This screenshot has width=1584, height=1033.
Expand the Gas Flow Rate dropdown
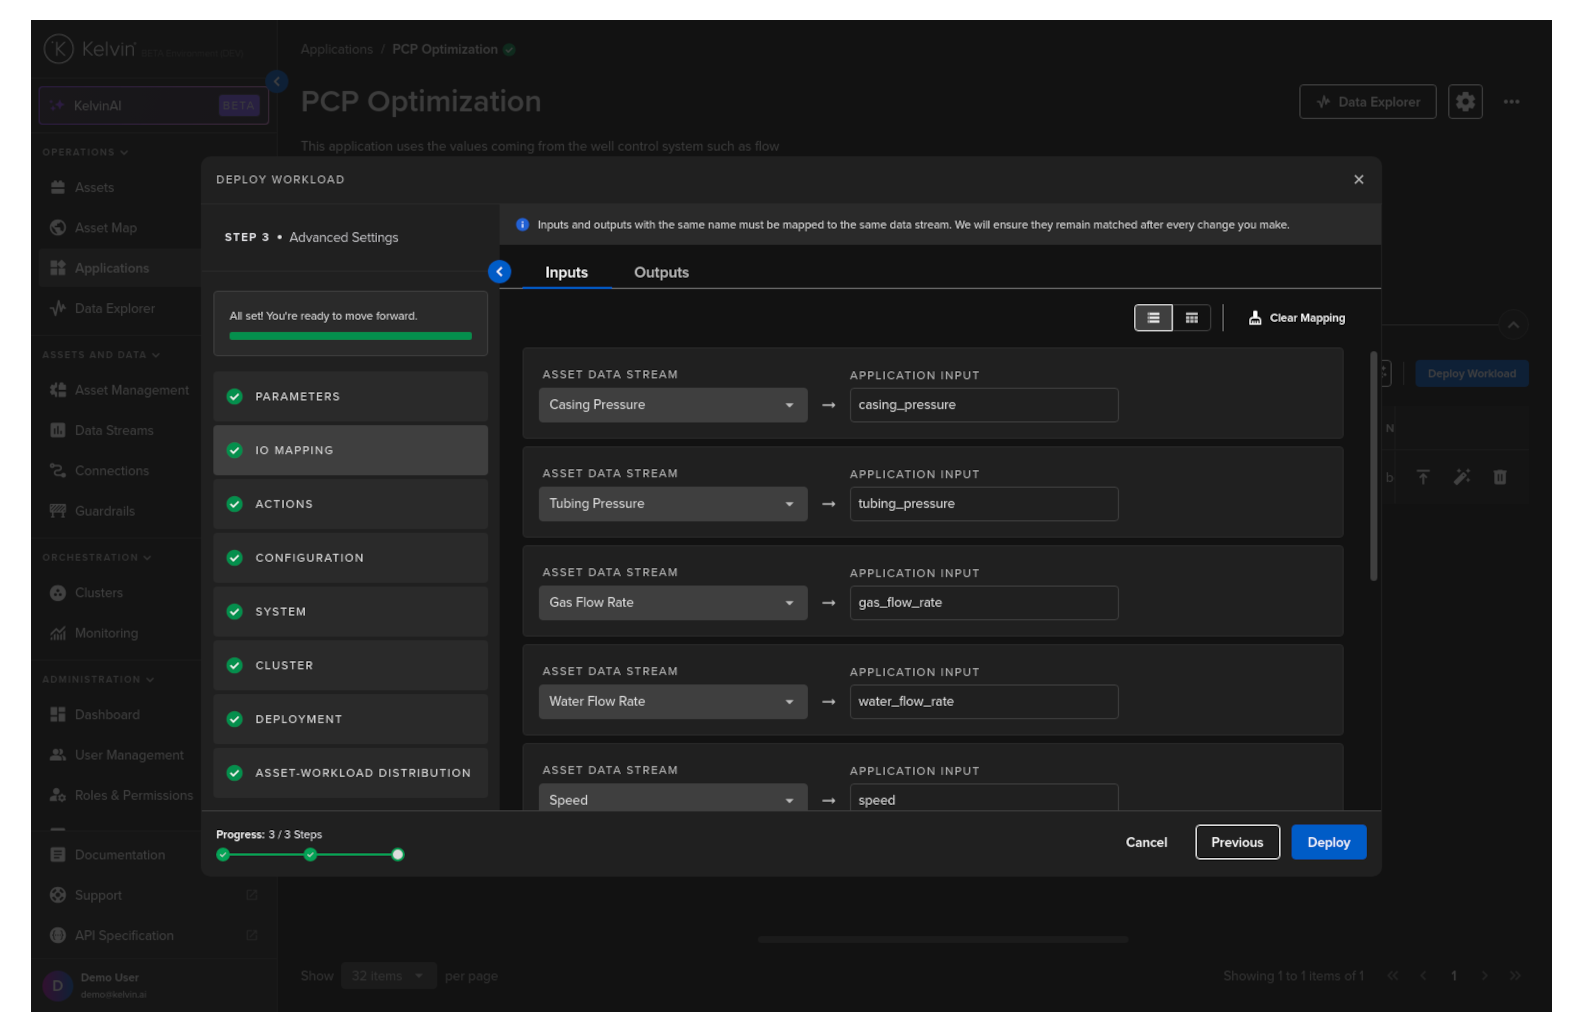tap(672, 603)
